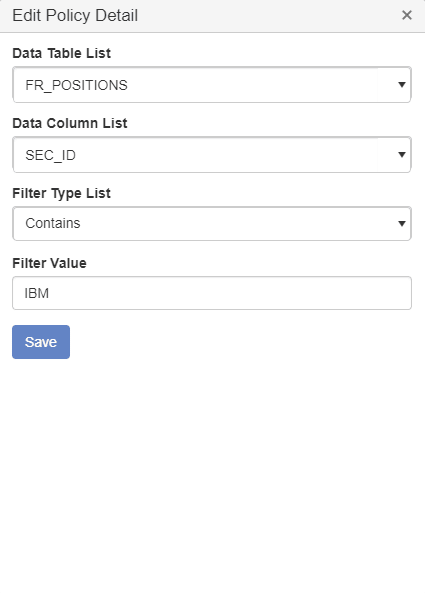Select the FR_POSITIONS combo box value
Screen dimensions: 425x593
coord(76,85)
